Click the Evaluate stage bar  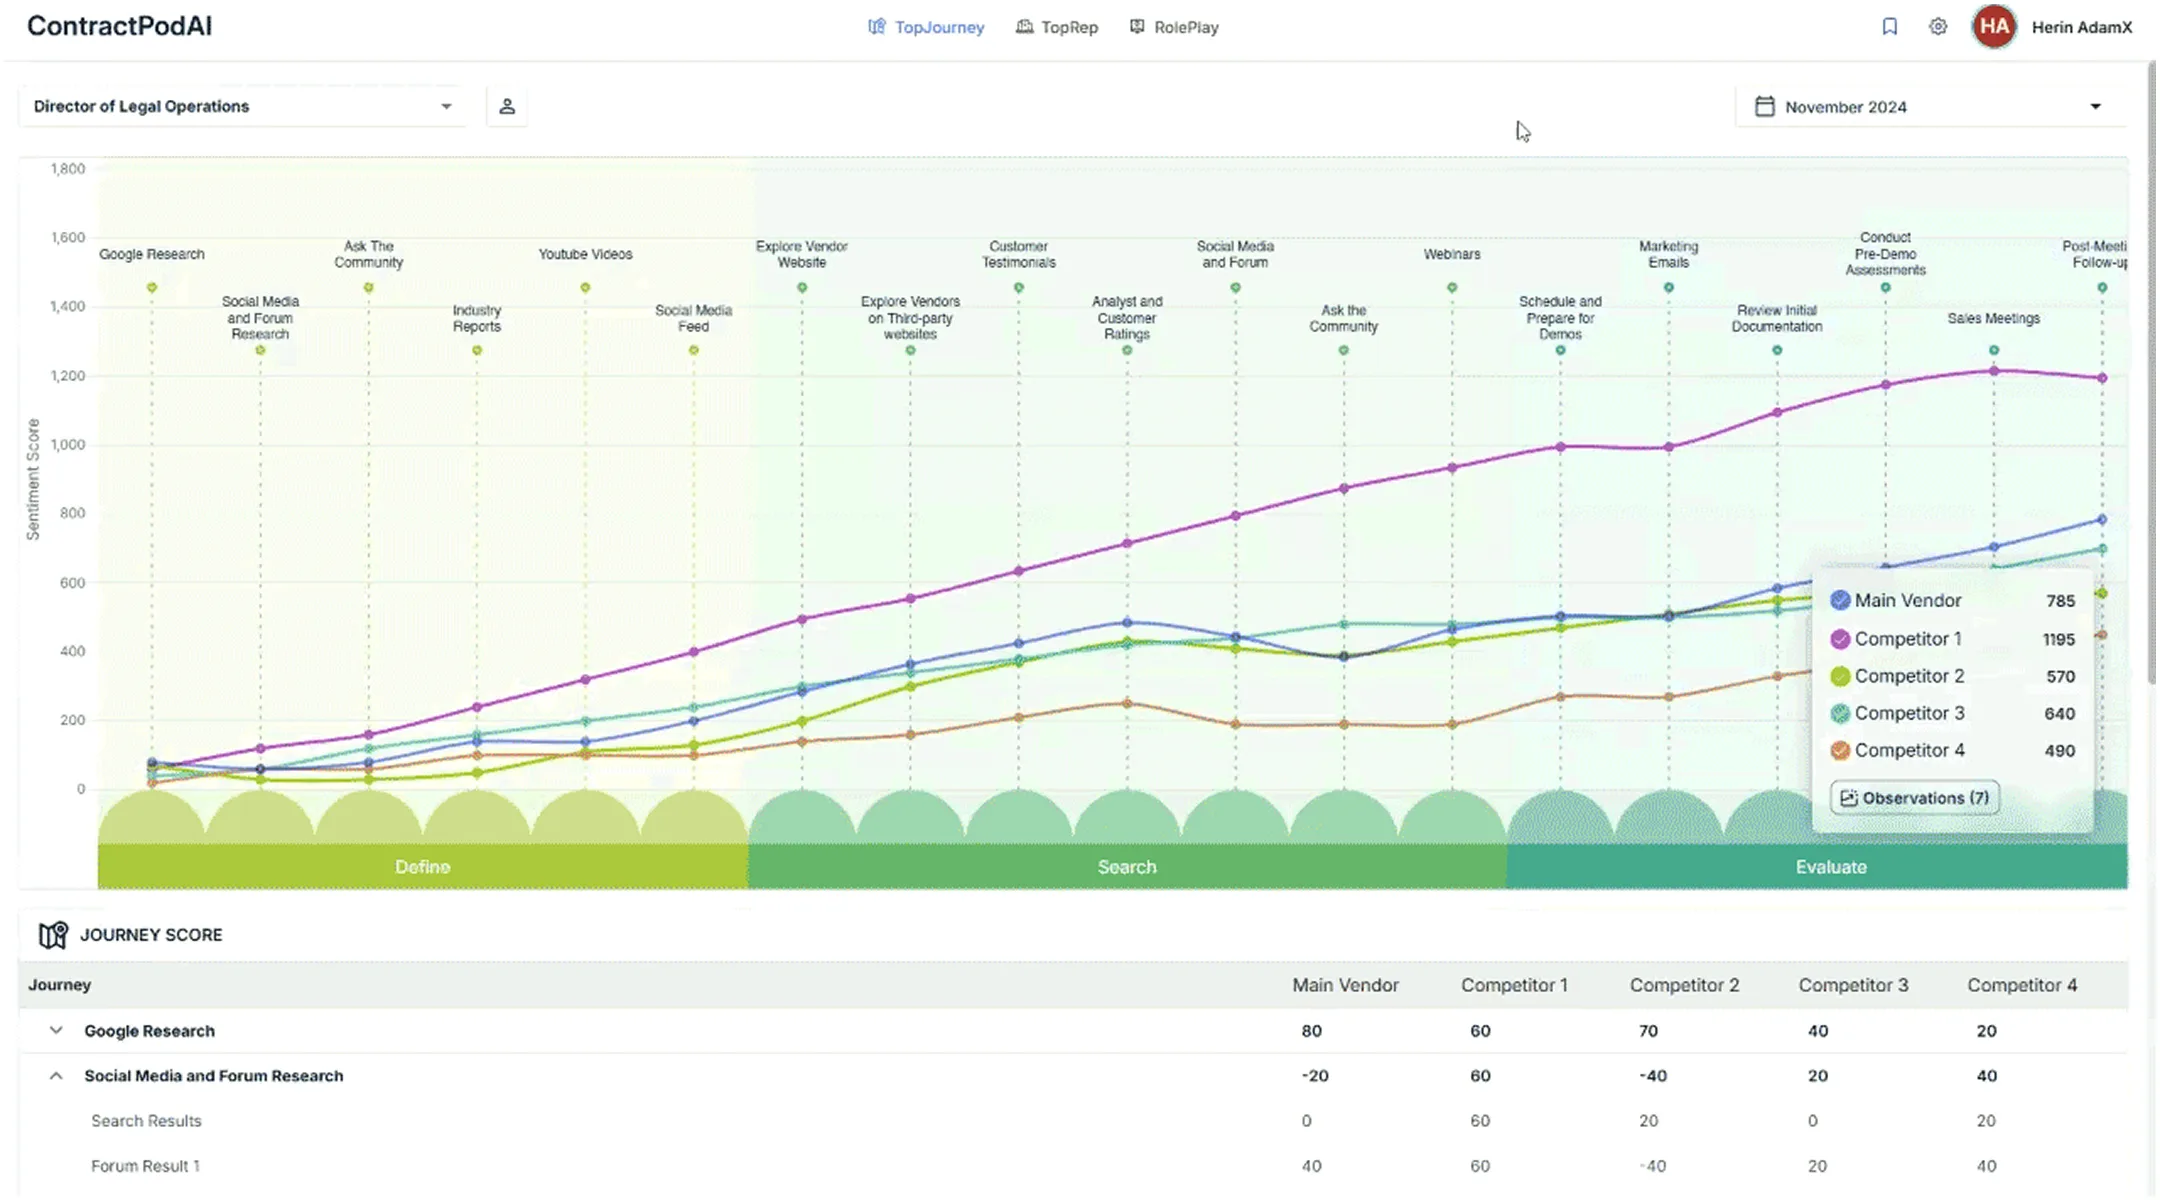1830,867
